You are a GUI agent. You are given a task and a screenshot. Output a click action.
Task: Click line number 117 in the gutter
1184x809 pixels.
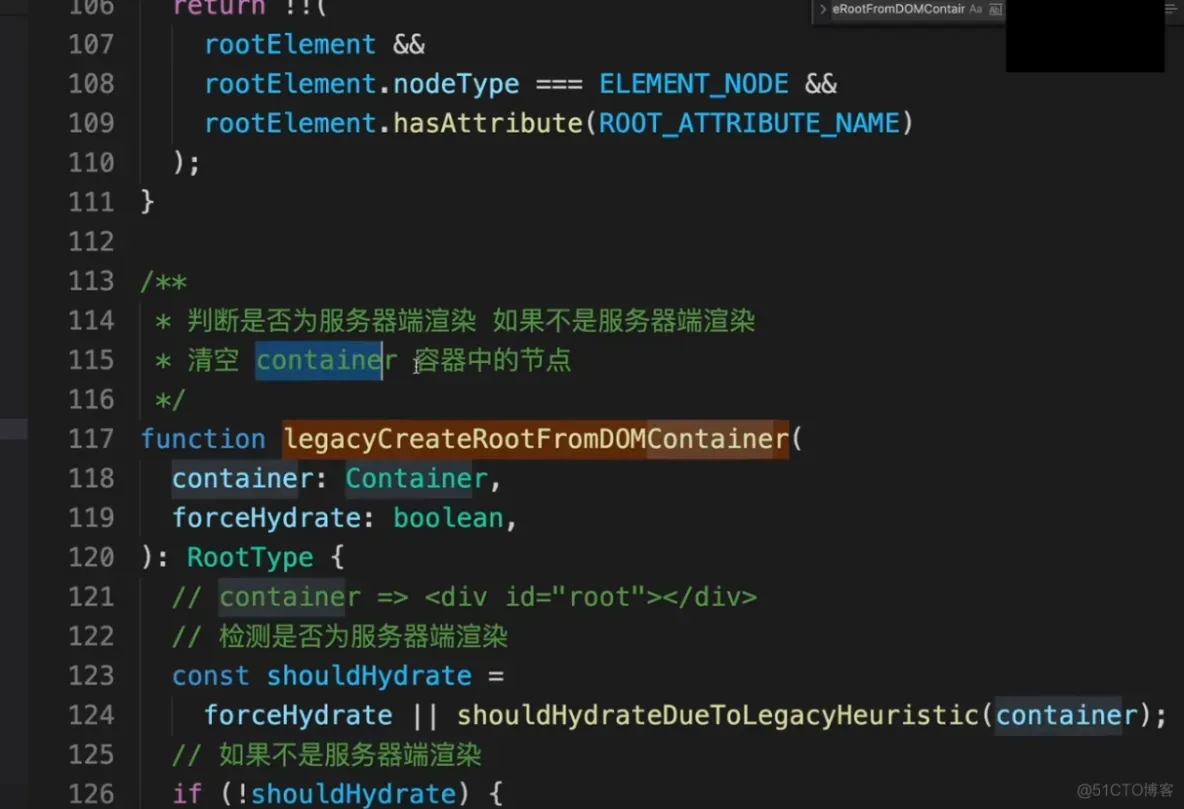(91, 439)
